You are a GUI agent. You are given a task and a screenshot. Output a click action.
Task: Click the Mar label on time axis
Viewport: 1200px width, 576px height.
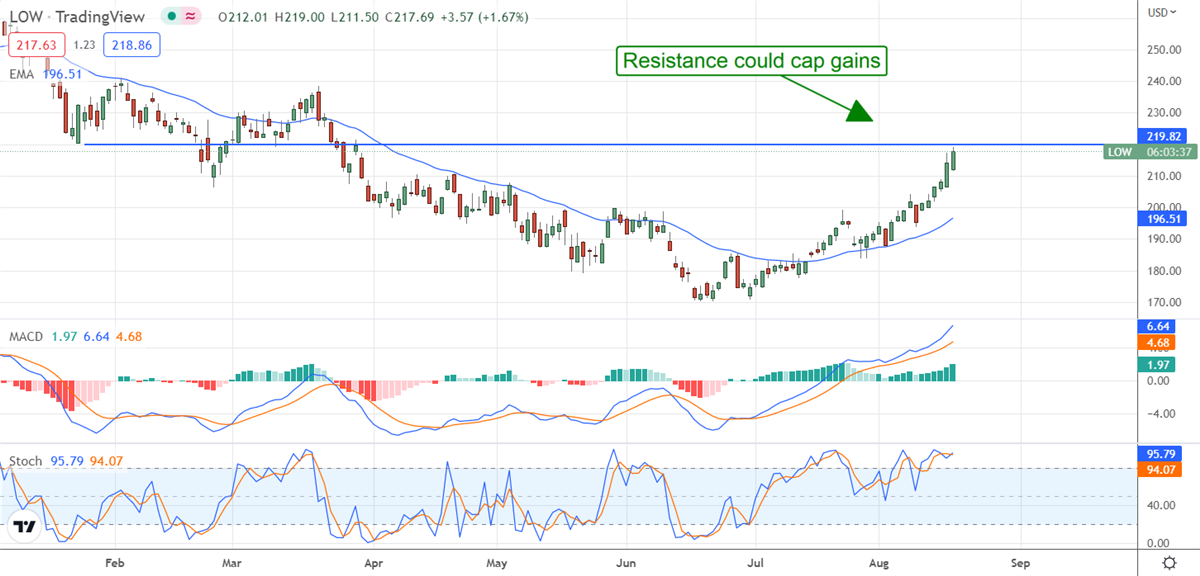(234, 561)
